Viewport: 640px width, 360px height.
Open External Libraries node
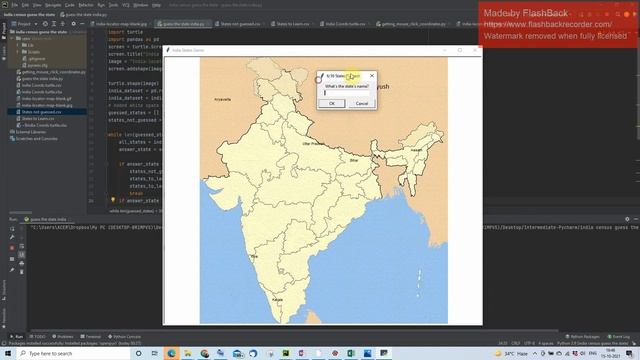[28, 132]
